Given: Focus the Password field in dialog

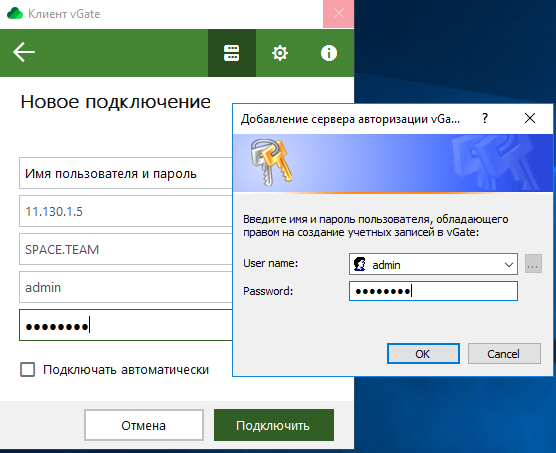Looking at the screenshot, I should tap(433, 291).
